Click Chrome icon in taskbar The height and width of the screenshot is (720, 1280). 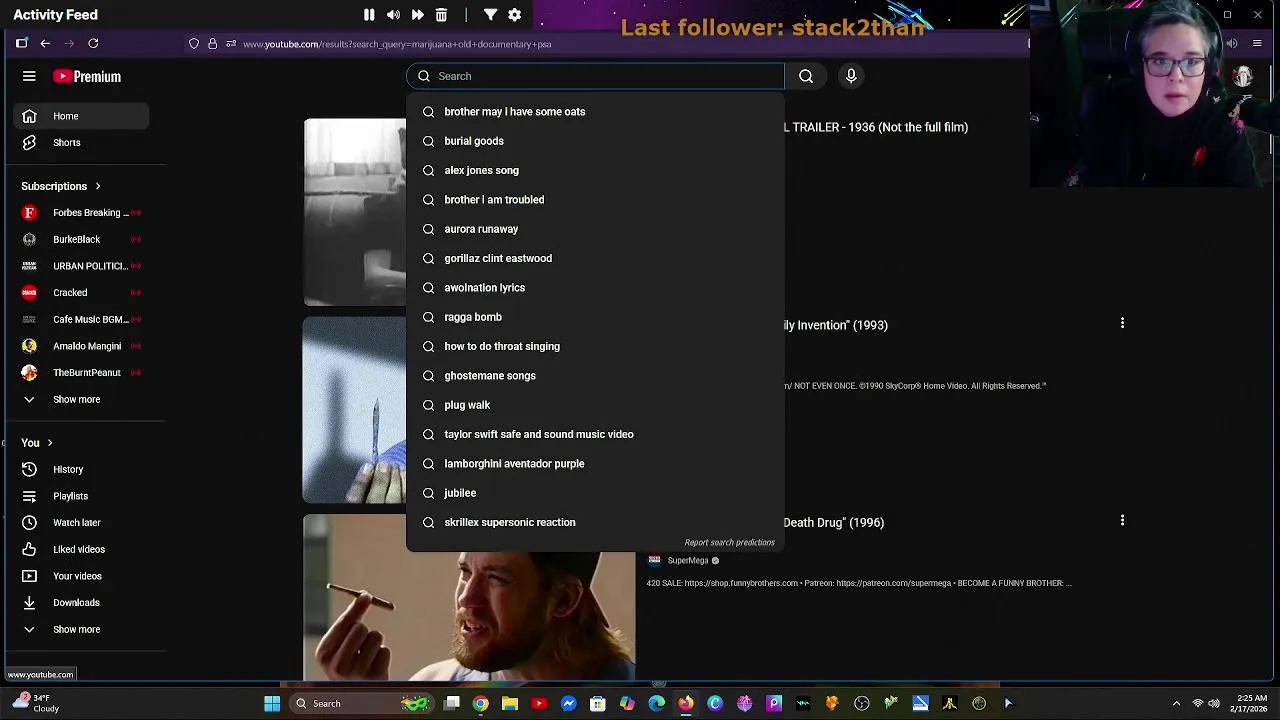pyautogui.click(x=481, y=704)
